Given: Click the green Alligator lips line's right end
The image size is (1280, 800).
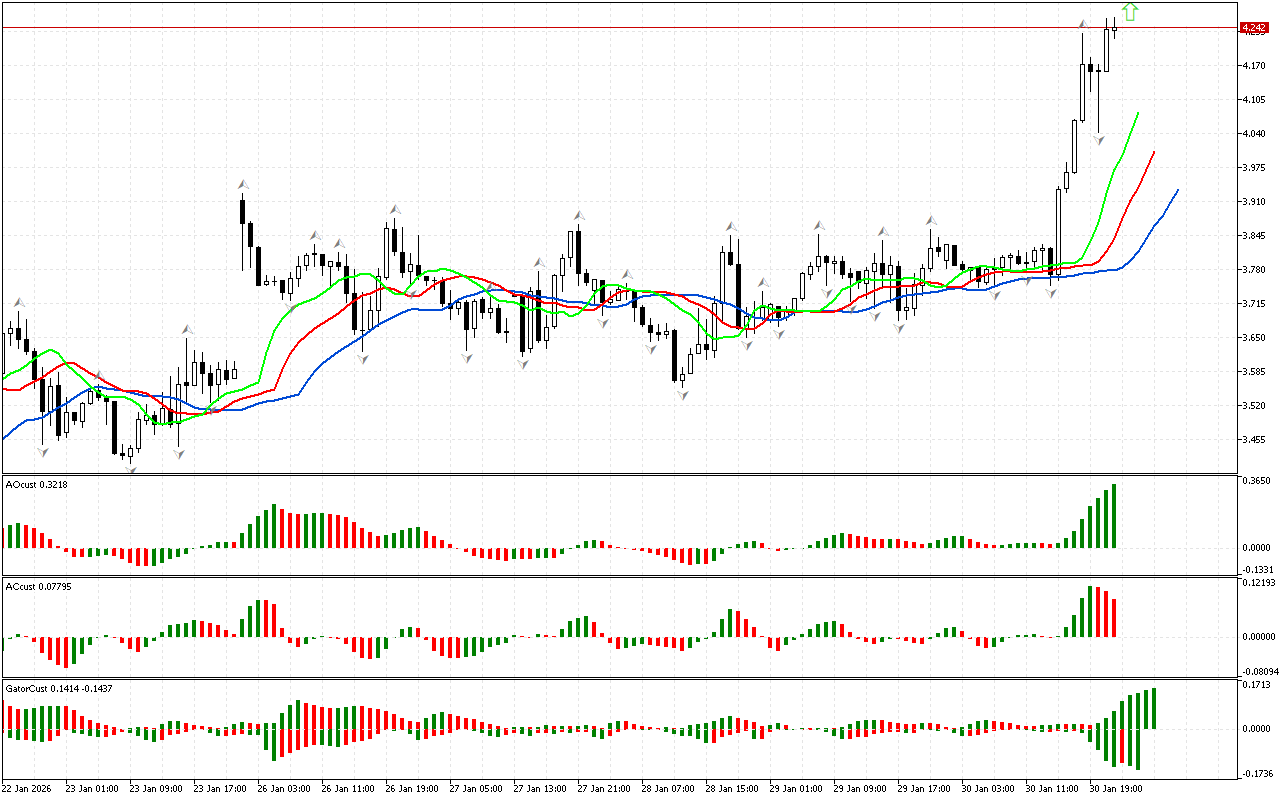Looking at the screenshot, I should click(1138, 113).
